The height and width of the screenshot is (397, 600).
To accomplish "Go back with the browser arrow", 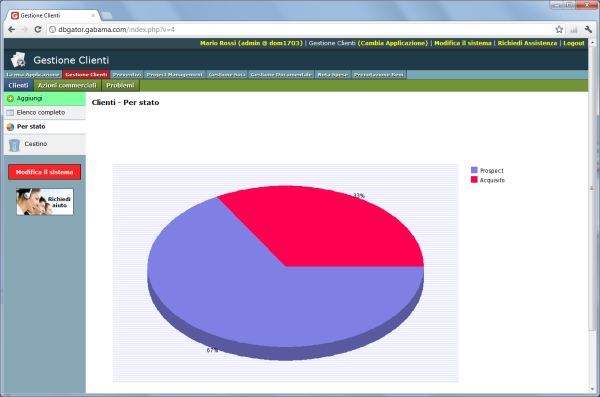I will 11,29.
